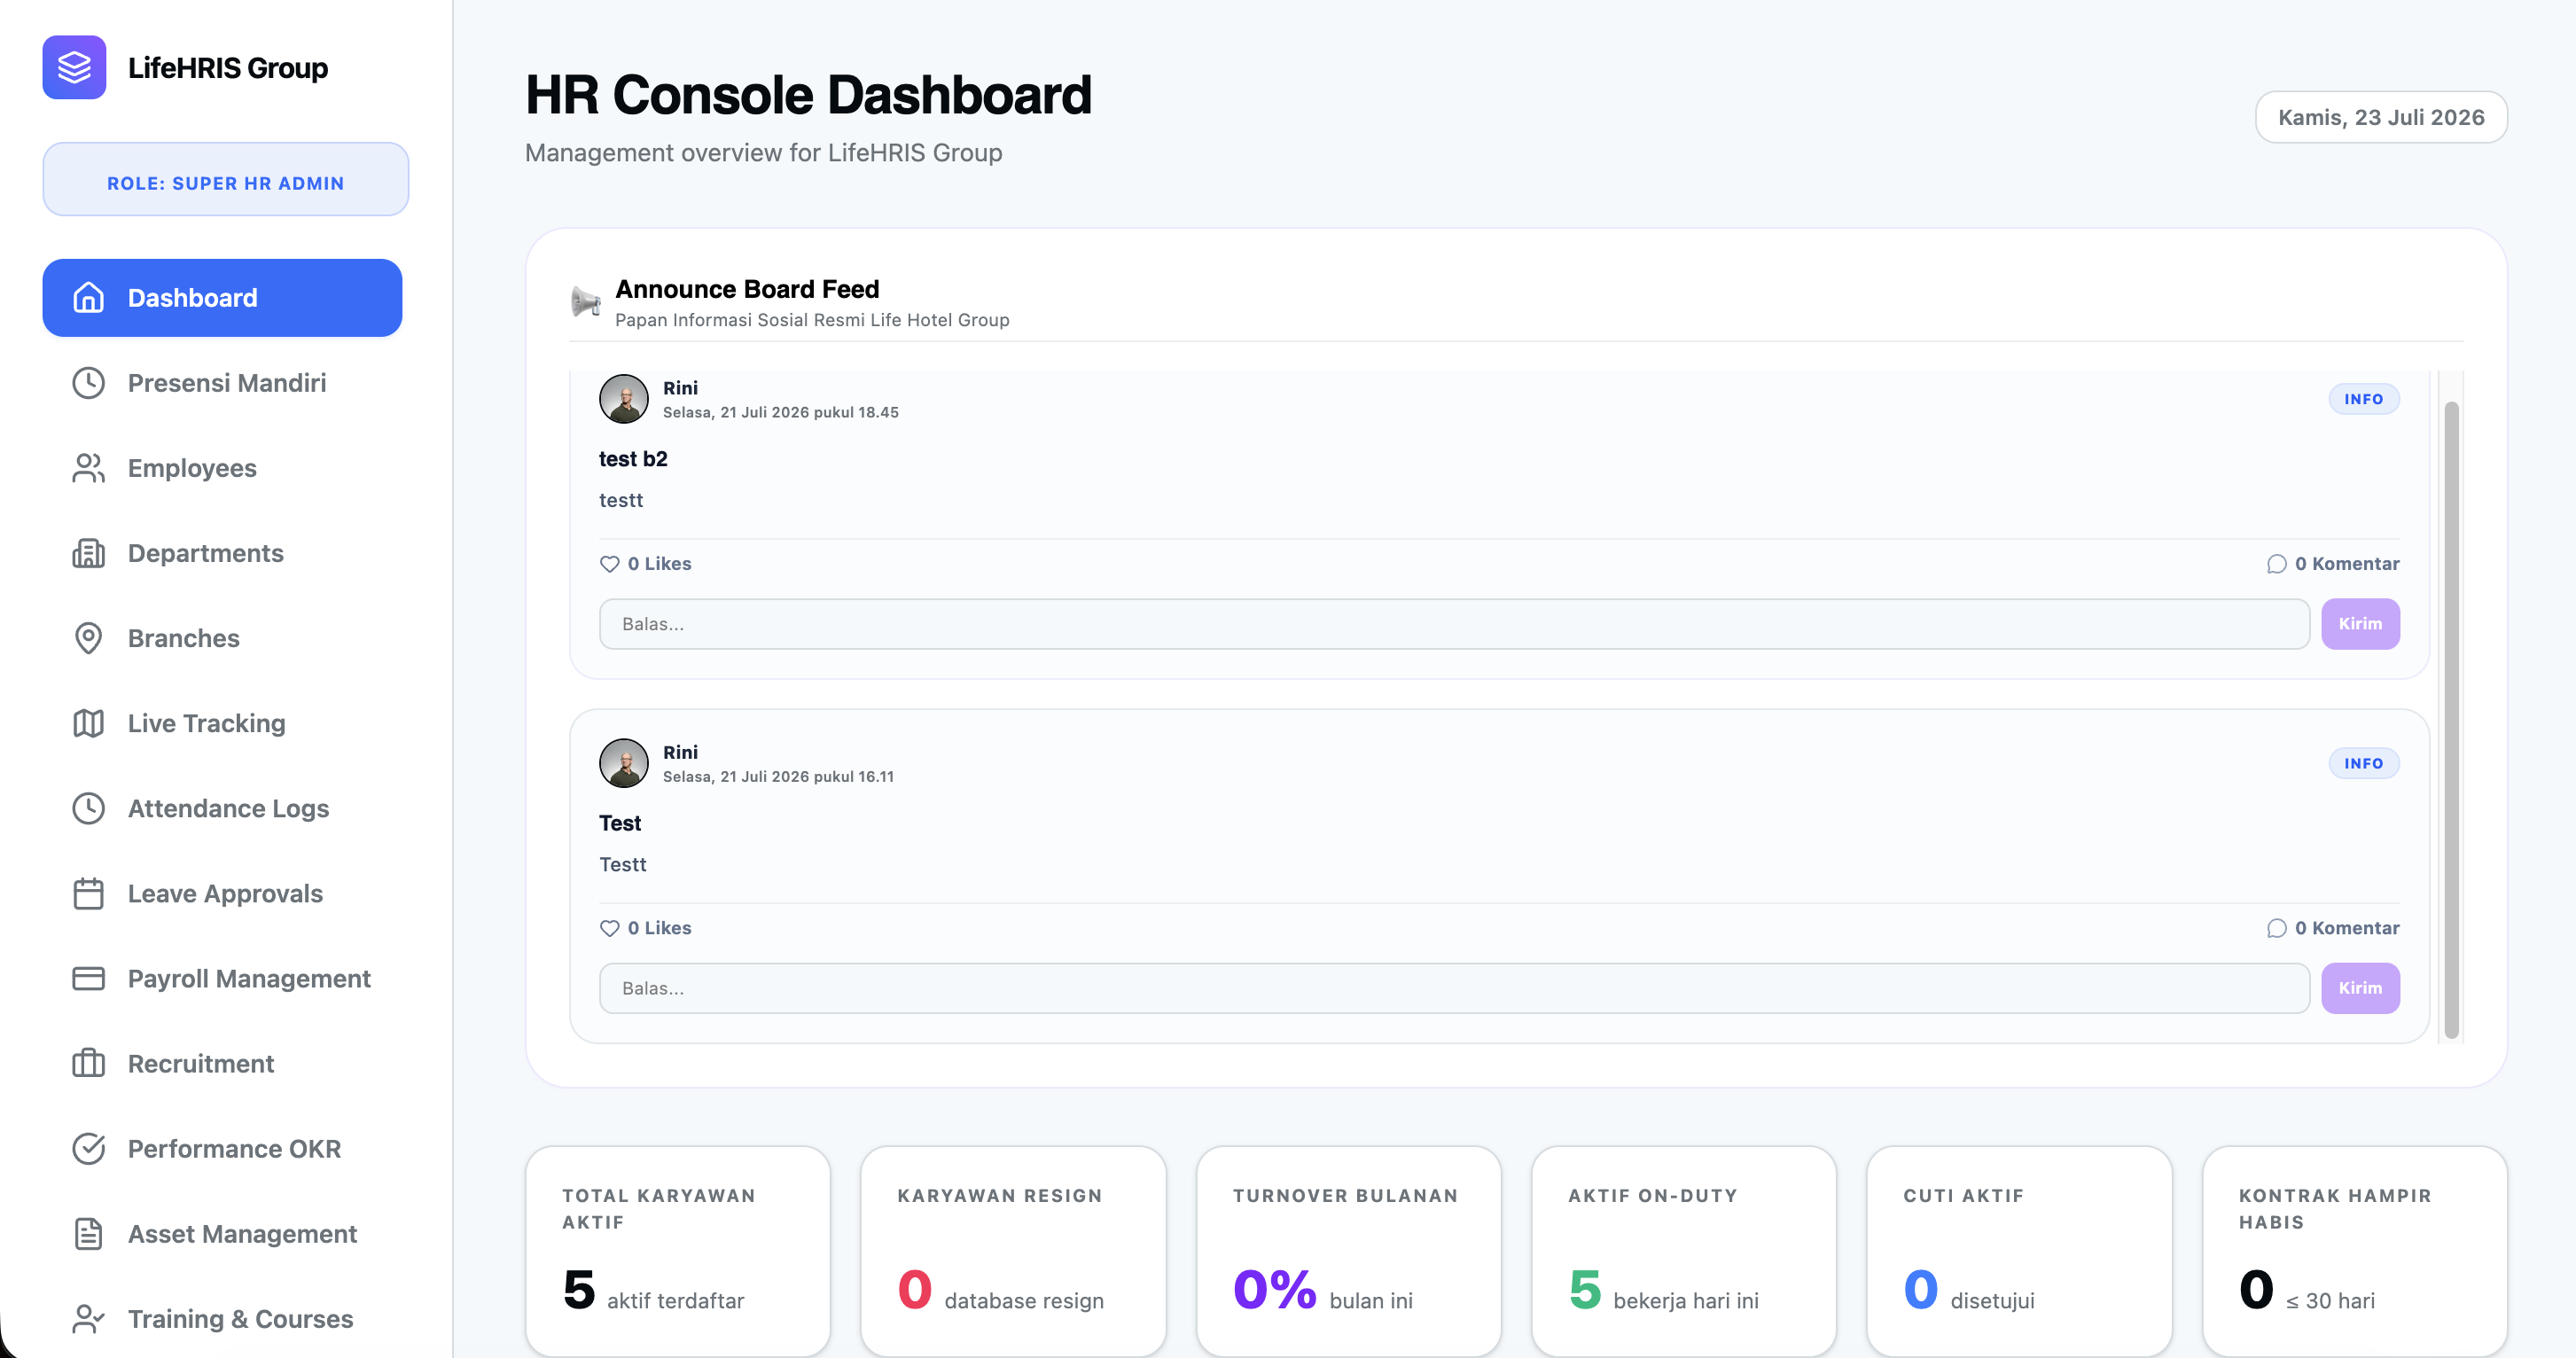Click "0 Likes" on the test b2 post
Screen dimensions: 2576x1358
[645, 563]
